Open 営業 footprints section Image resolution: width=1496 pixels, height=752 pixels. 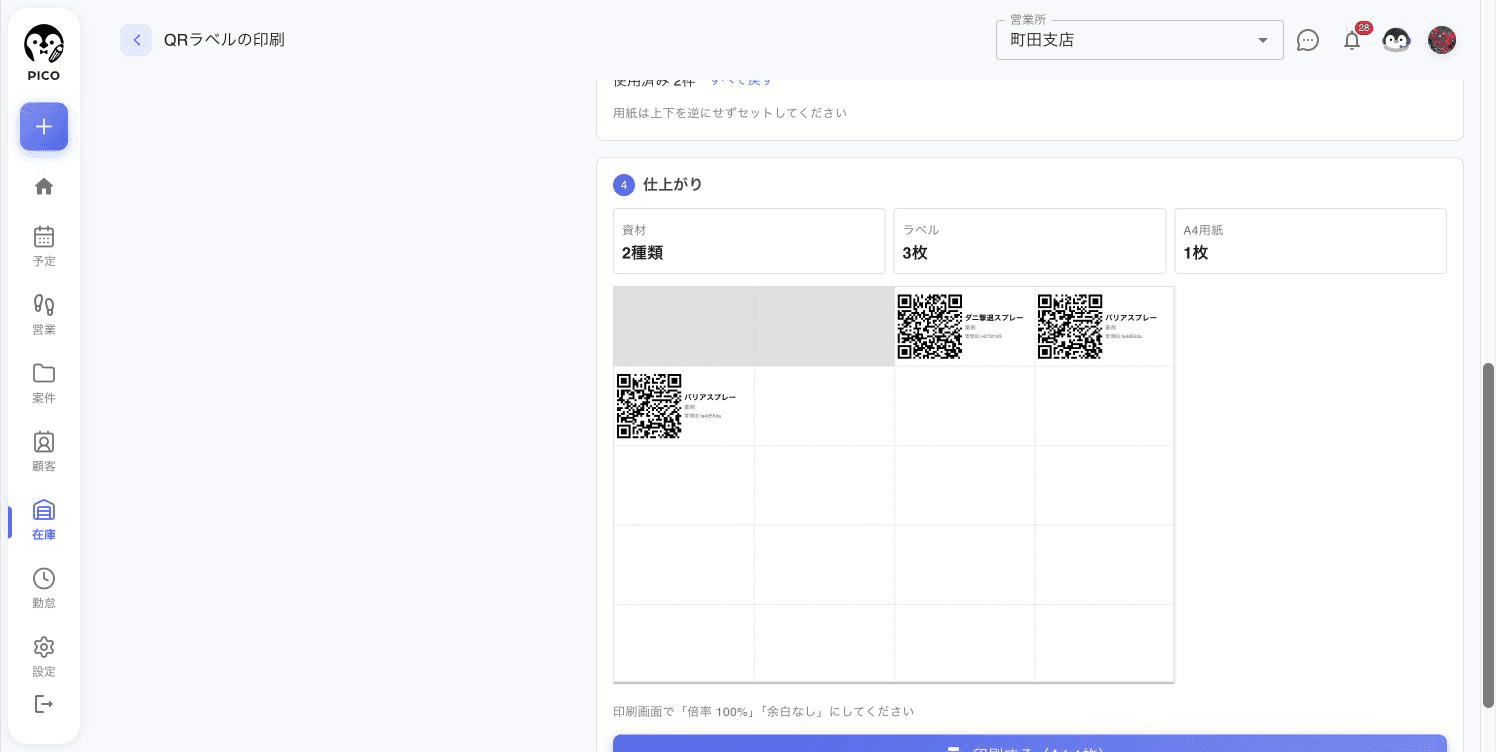pos(44,314)
